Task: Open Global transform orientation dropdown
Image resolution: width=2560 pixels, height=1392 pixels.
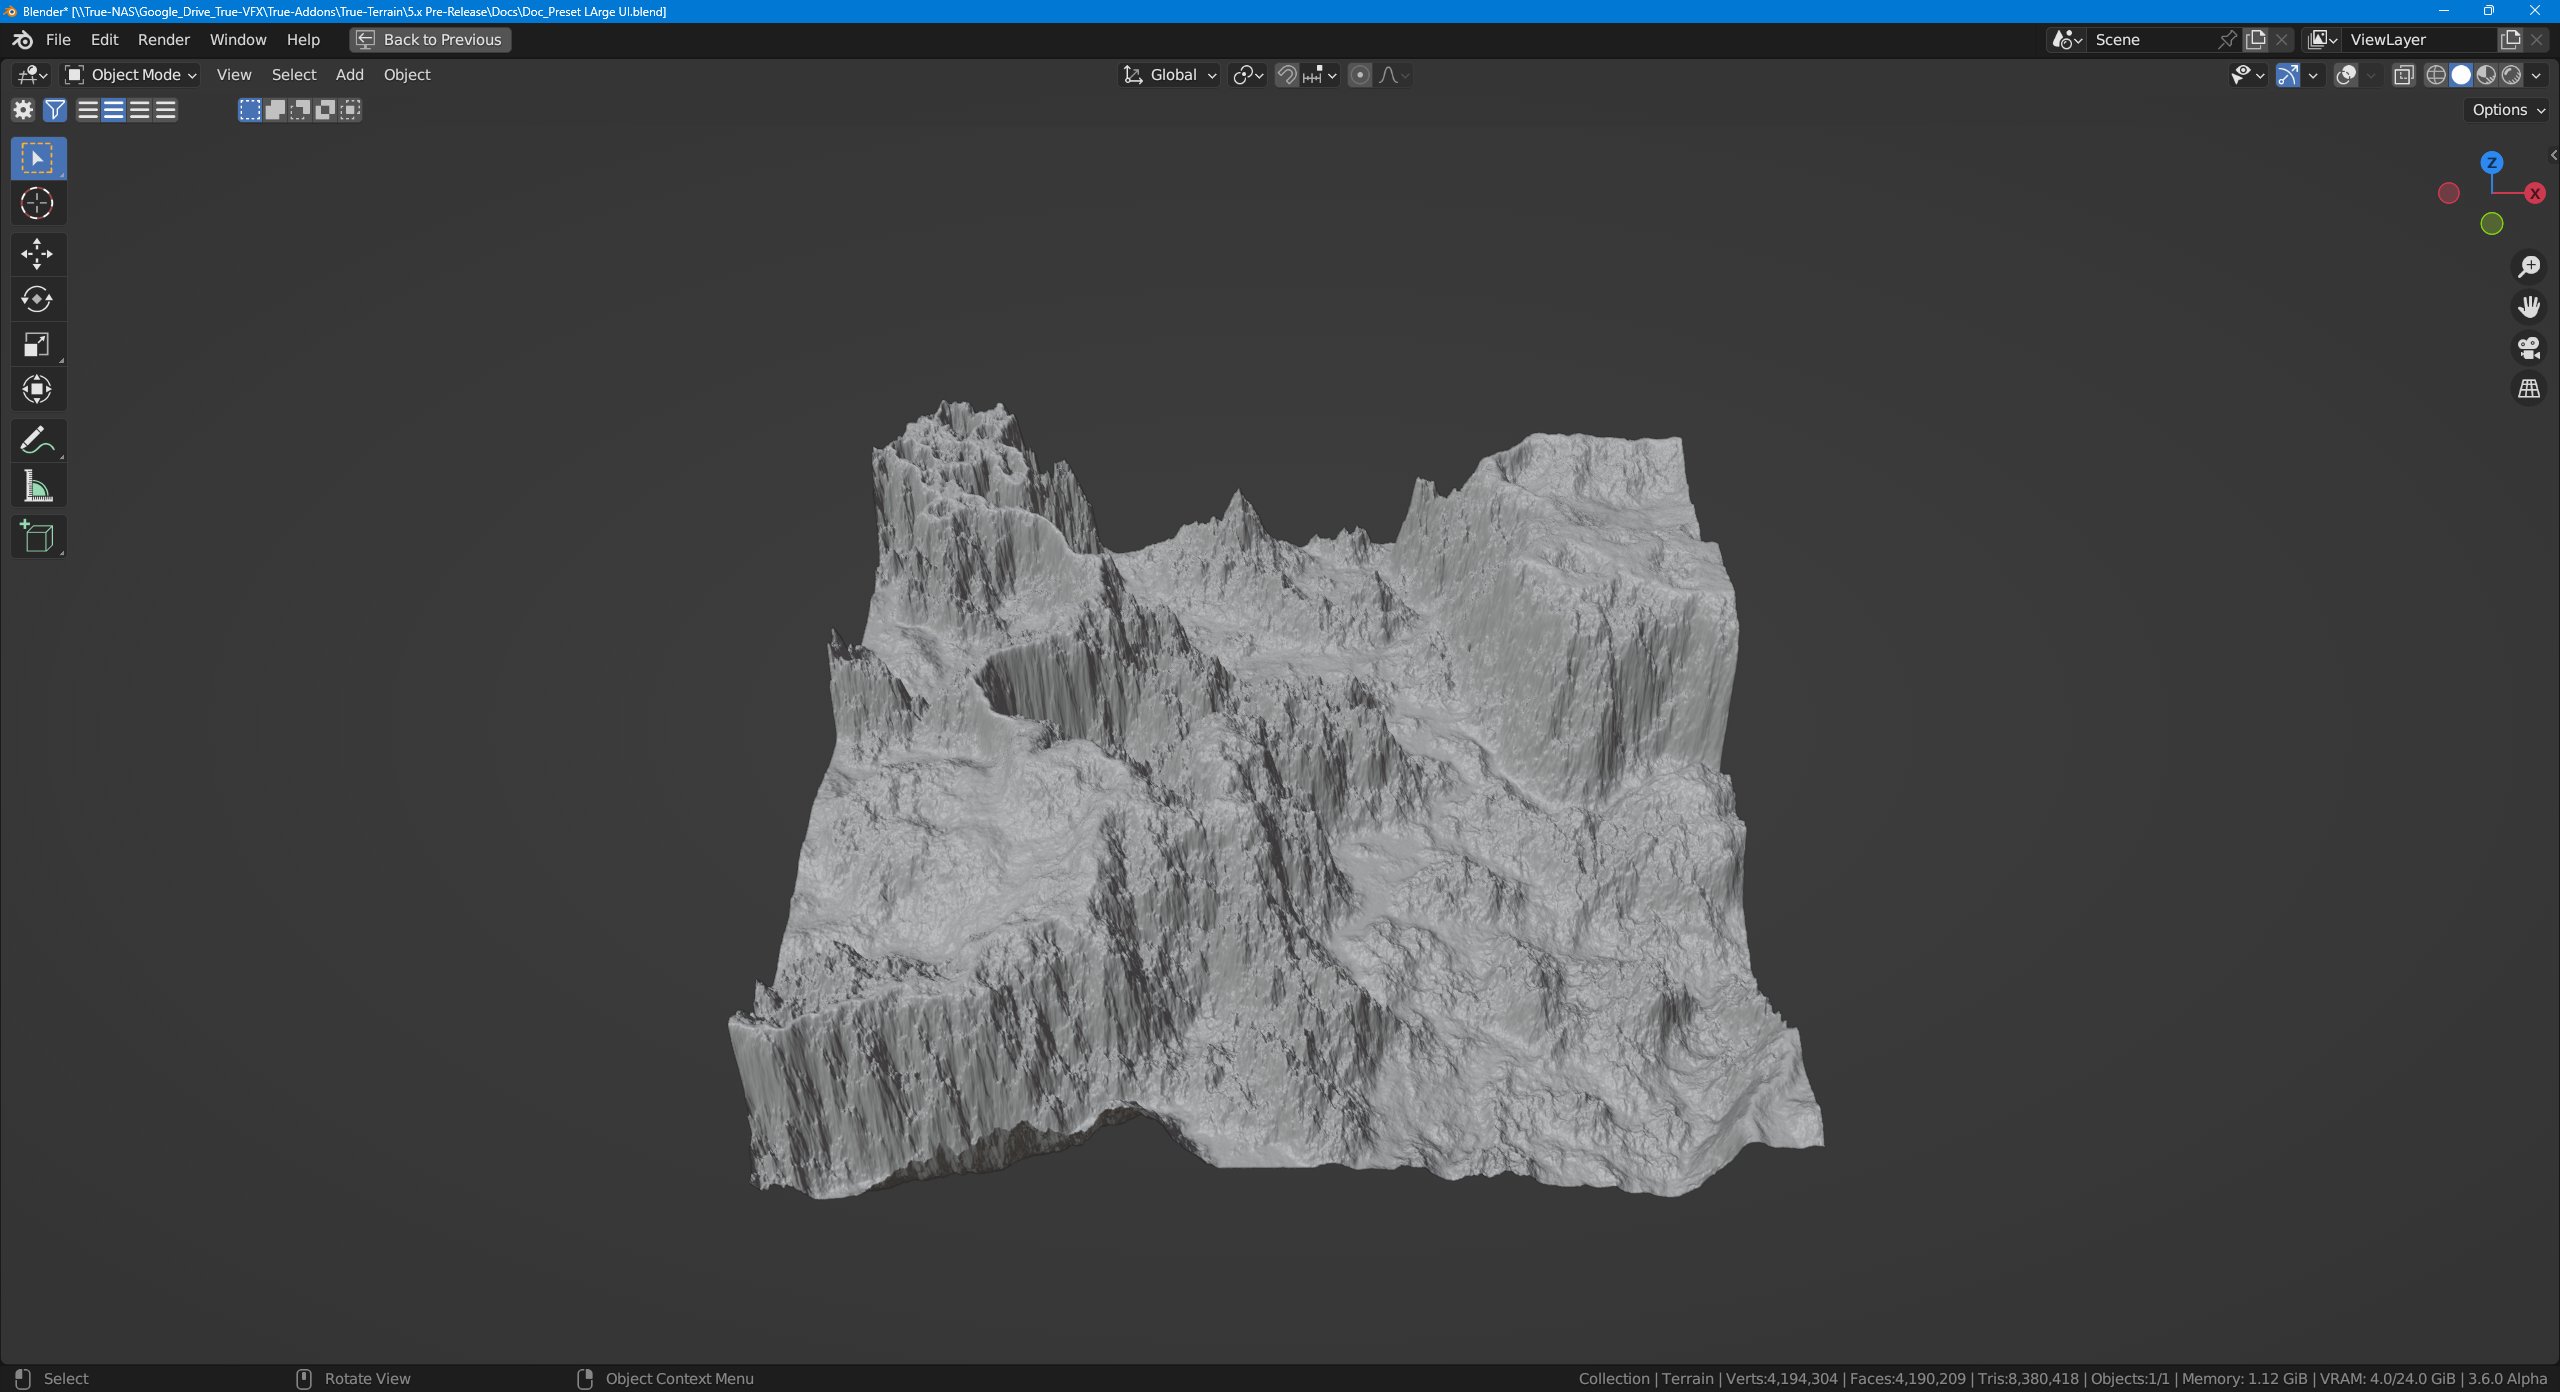Action: coord(1170,75)
